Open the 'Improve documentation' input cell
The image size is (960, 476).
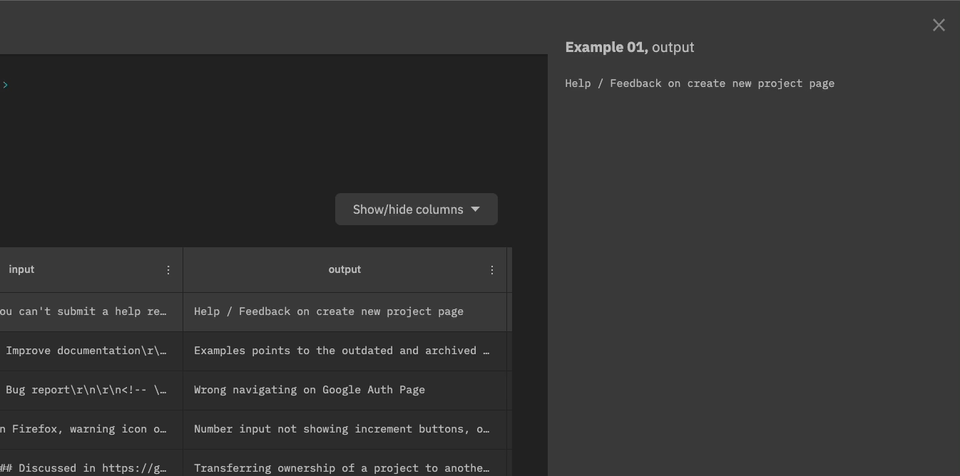pos(86,351)
